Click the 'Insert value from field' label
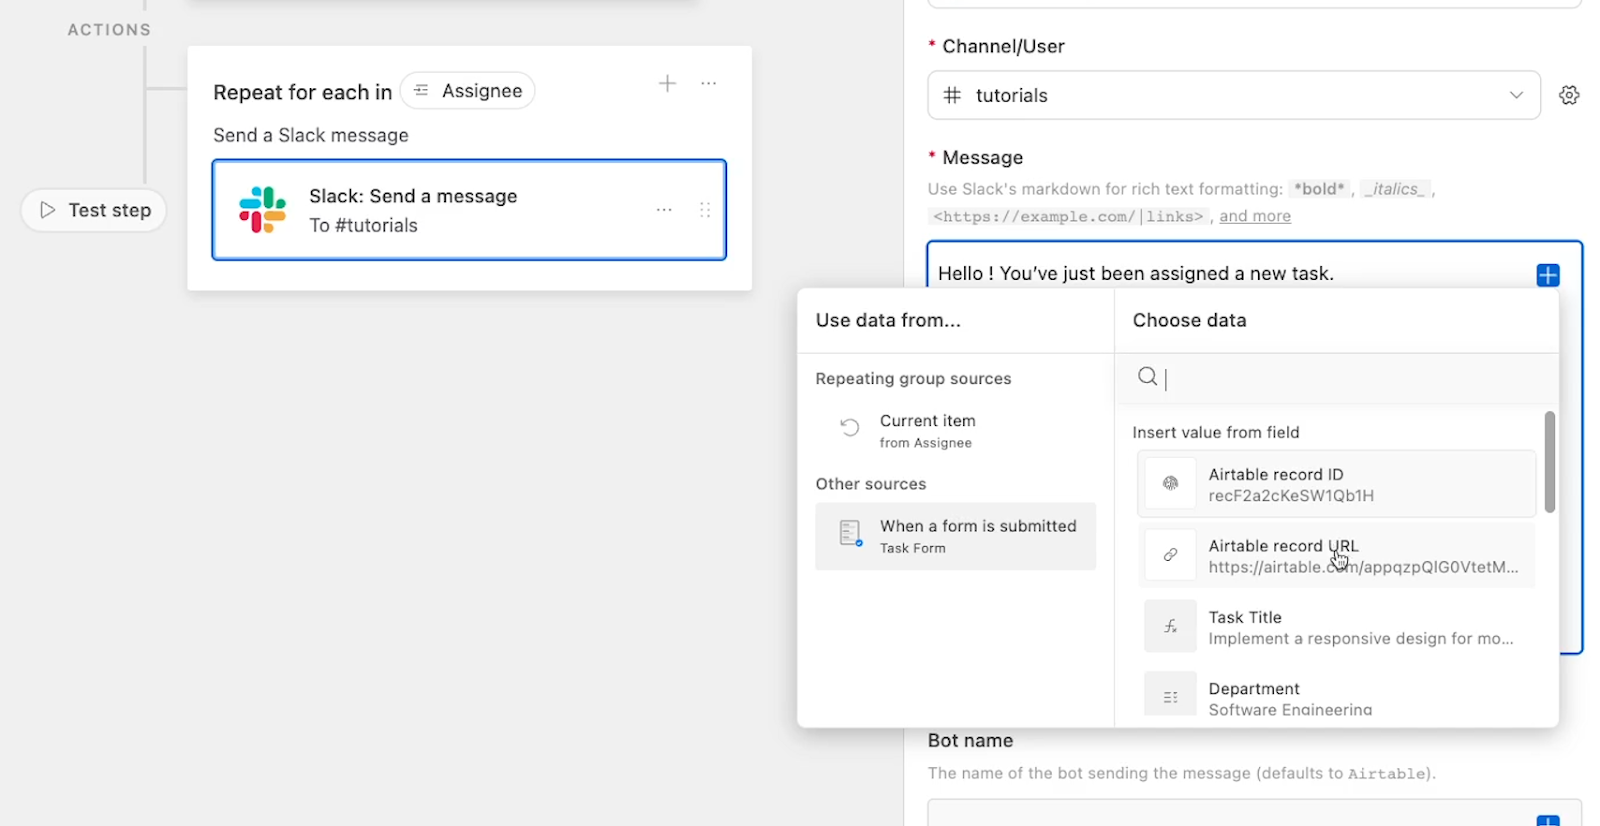Viewport: 1600px width, 826px height. click(1216, 432)
